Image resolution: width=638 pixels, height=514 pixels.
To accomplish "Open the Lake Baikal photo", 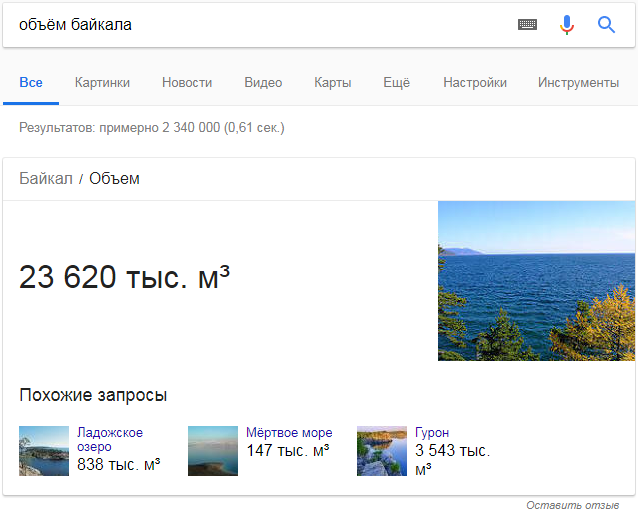I will pos(536,281).
